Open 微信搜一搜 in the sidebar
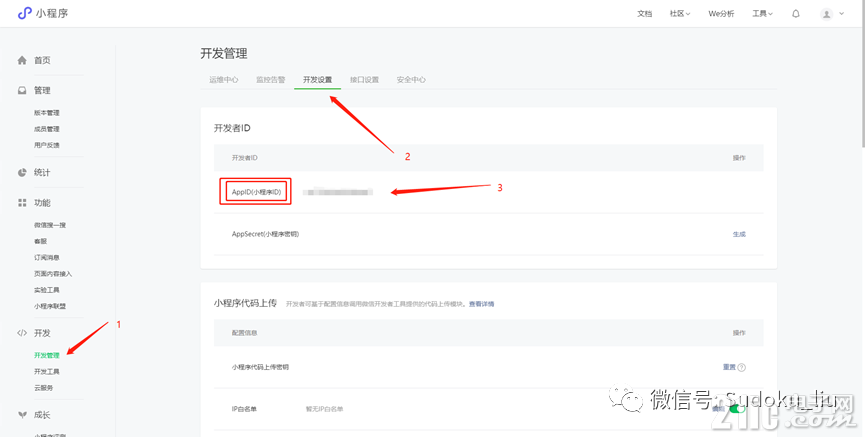Screen dimensions: 865x437 click(x=50, y=225)
